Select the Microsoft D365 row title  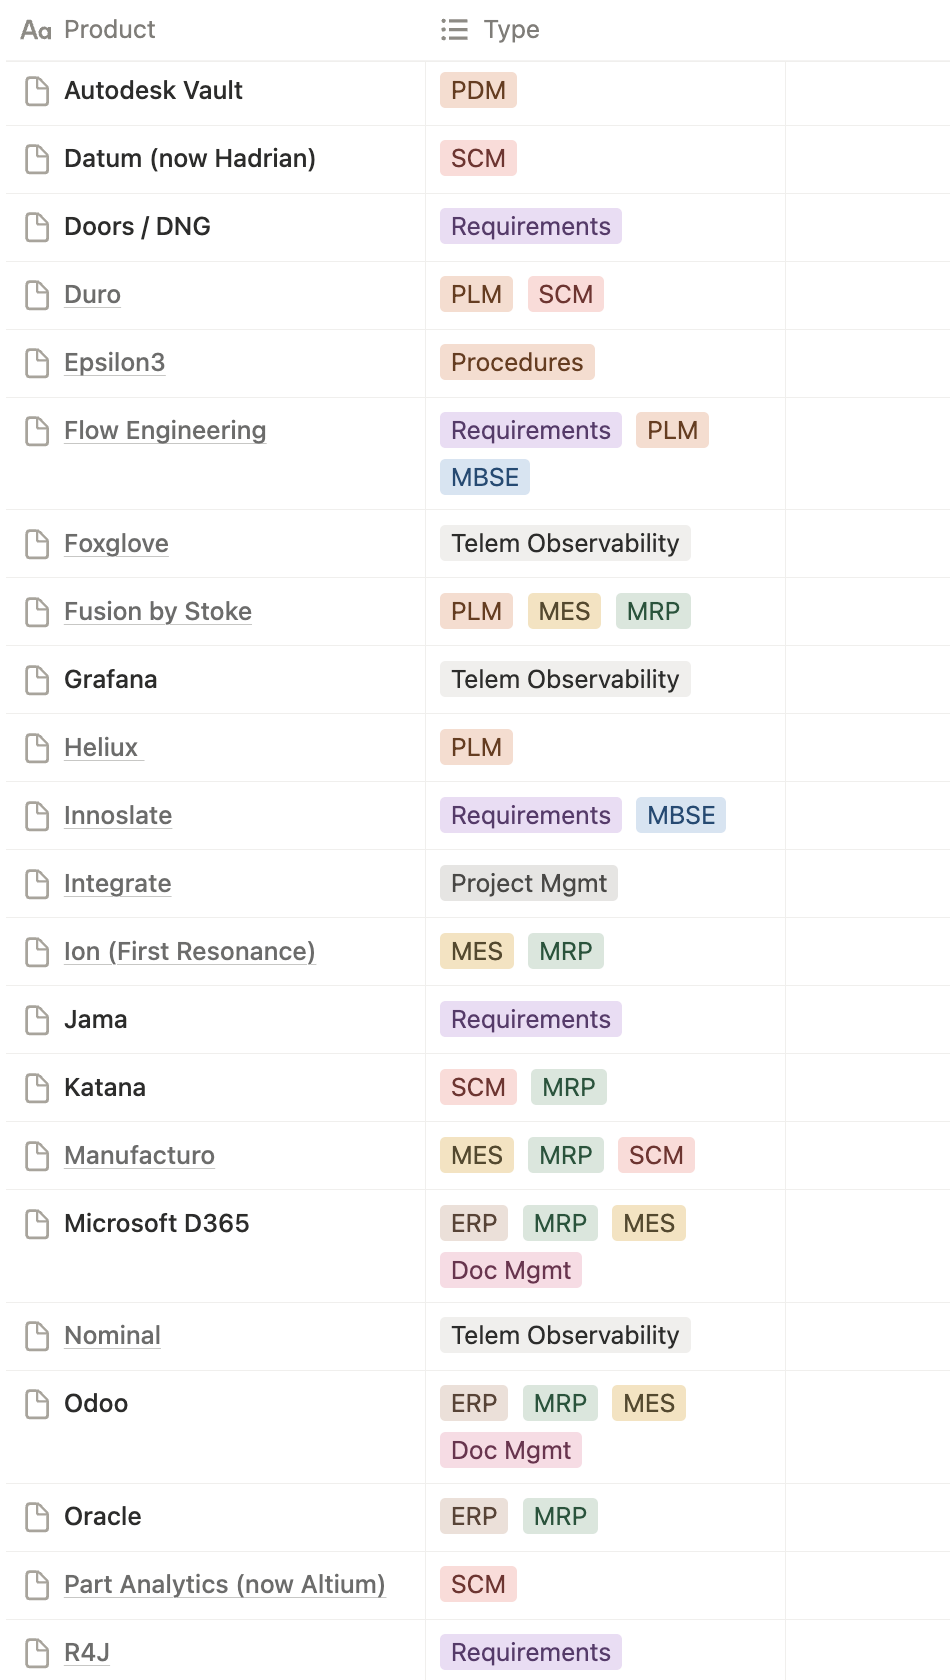[156, 1224]
